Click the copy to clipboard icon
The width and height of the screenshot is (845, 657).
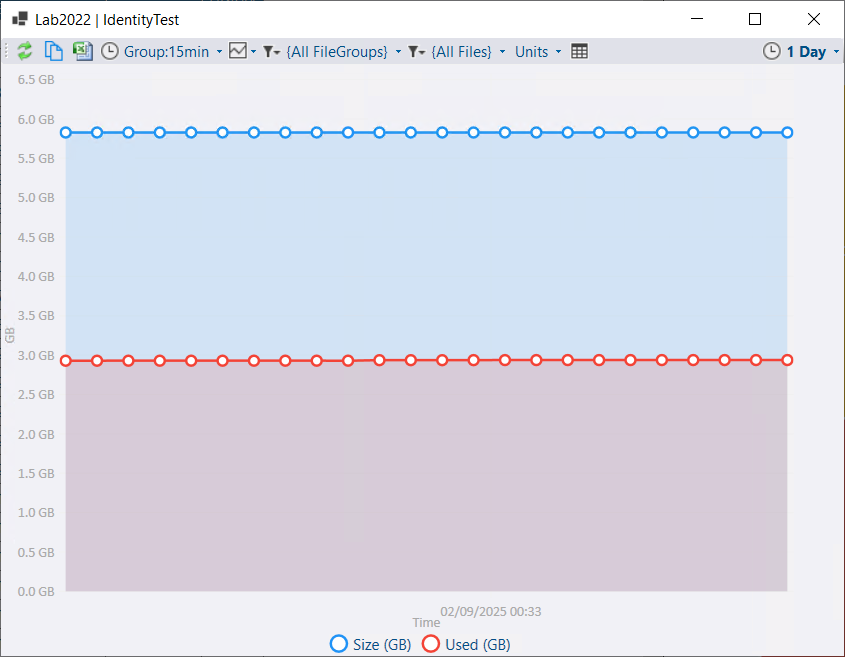pyautogui.click(x=53, y=51)
